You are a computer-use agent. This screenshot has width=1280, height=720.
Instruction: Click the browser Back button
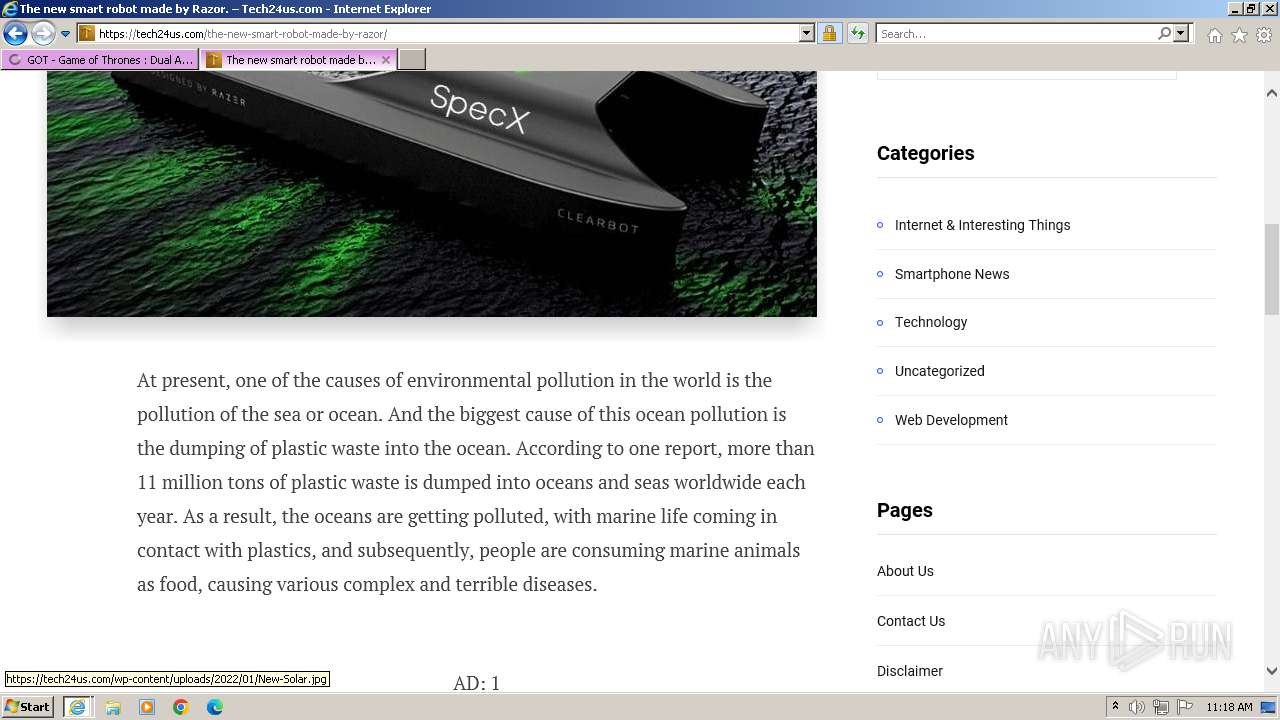(15, 33)
